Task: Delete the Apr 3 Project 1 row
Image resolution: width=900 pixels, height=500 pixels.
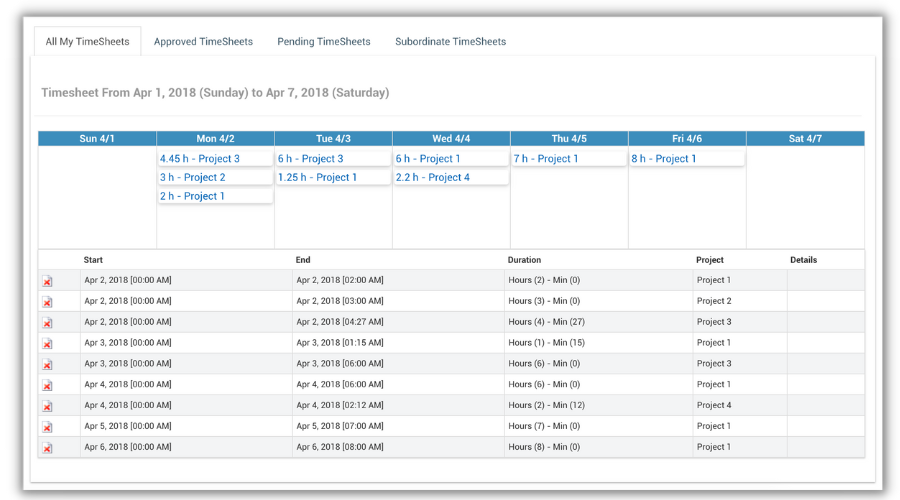Action: pos(47,343)
